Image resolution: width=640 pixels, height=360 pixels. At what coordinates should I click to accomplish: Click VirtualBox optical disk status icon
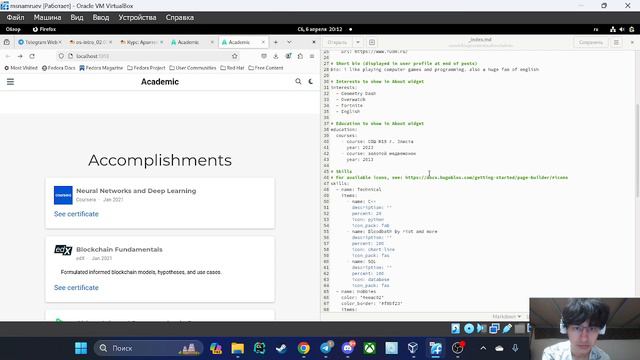(469, 328)
